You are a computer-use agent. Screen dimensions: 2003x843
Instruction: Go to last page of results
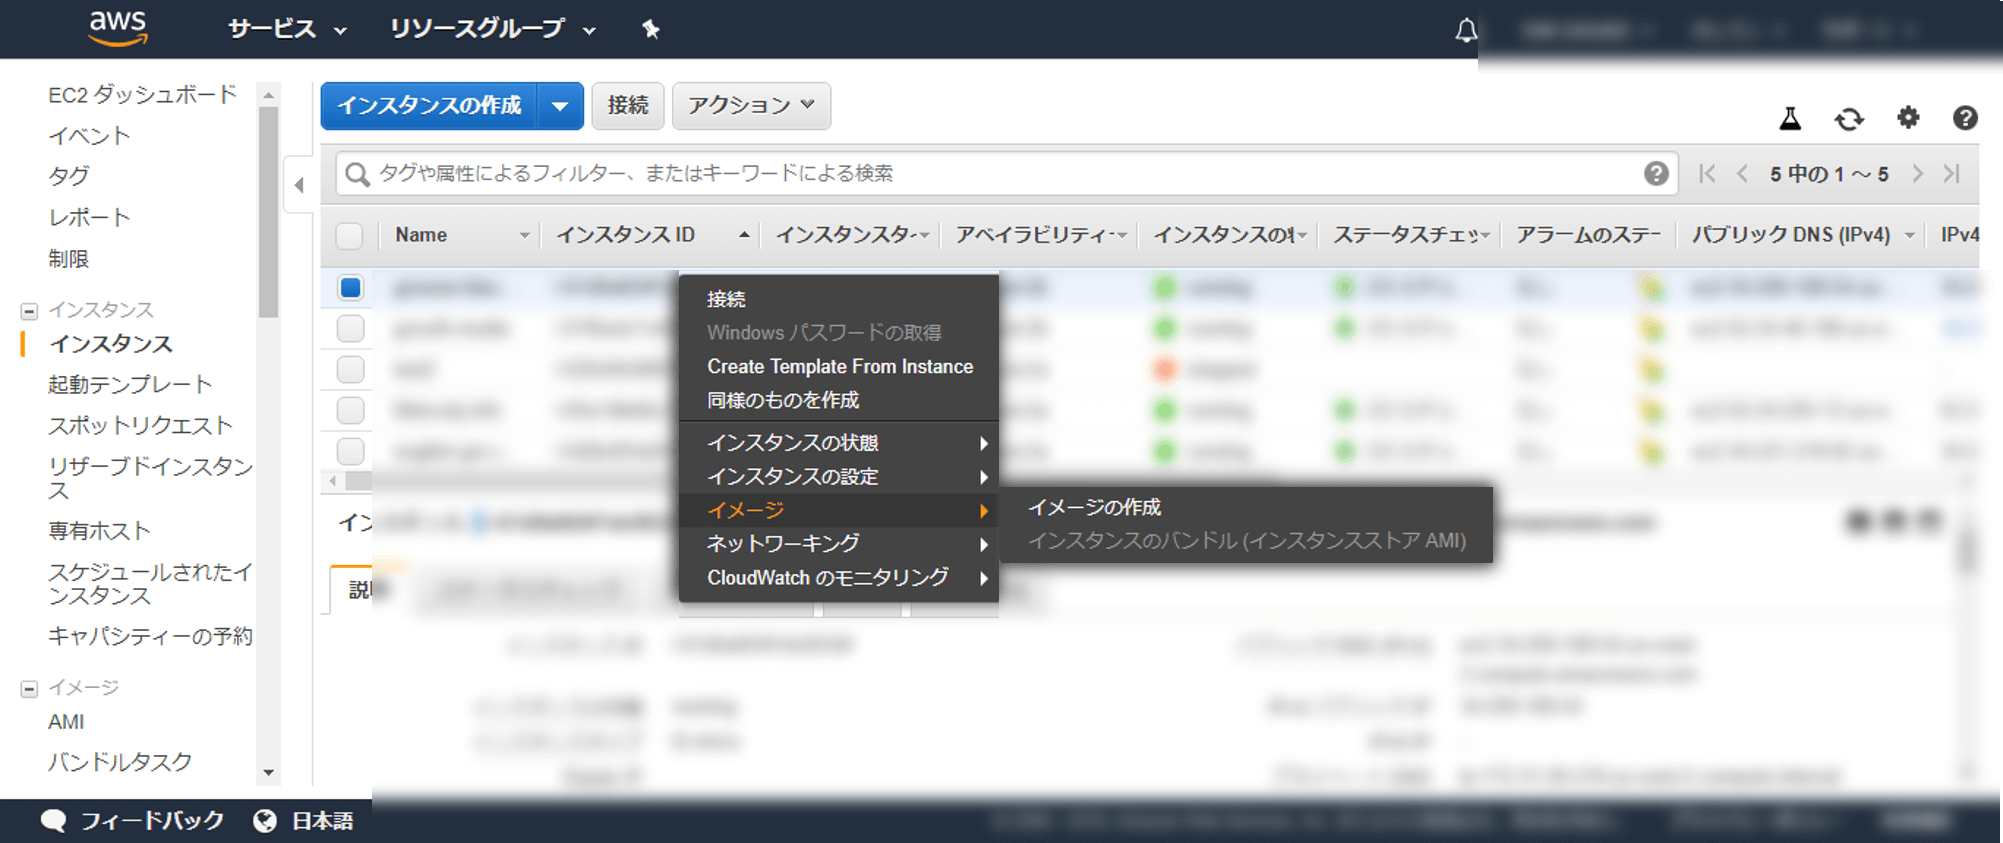point(1951,174)
